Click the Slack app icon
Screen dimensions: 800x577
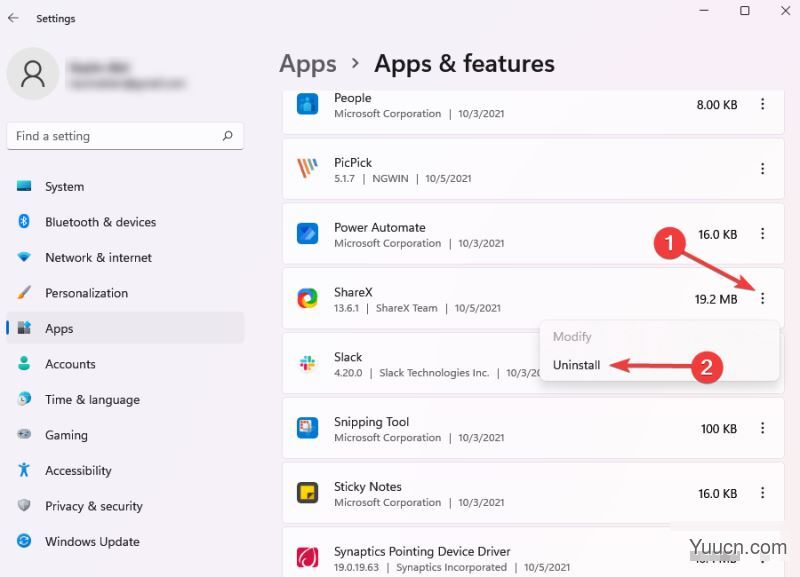307,363
